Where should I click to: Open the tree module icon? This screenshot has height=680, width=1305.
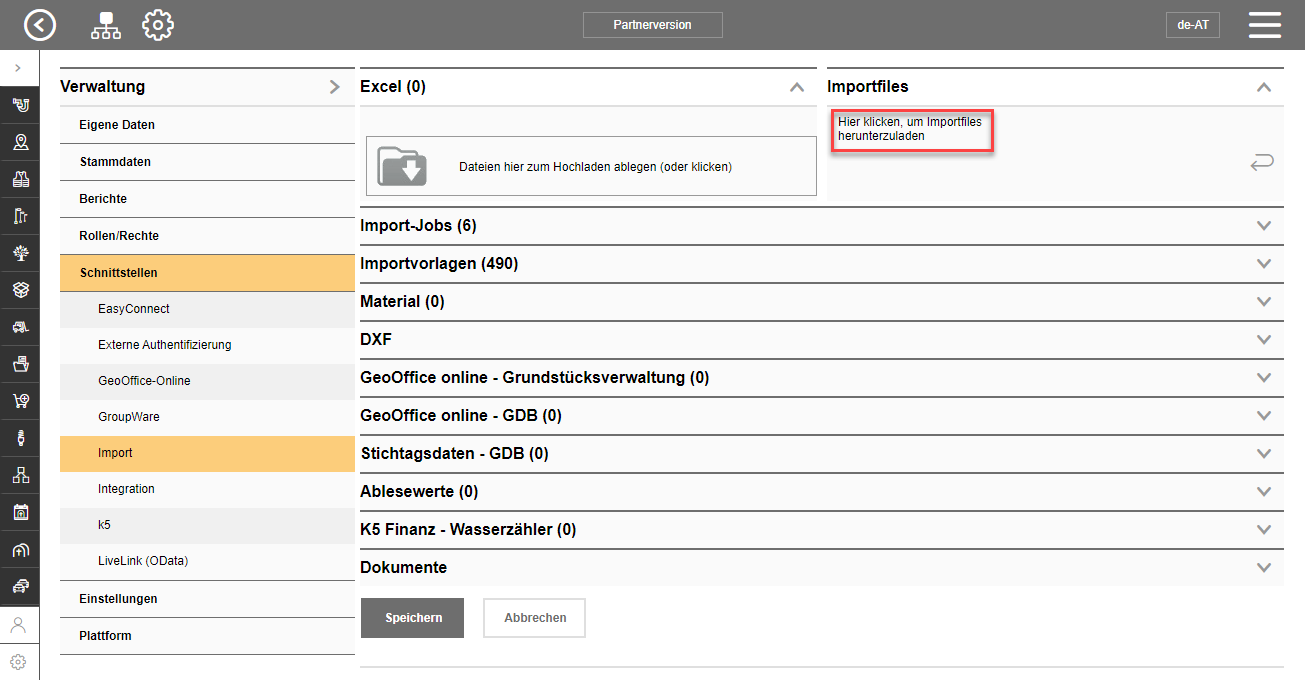pos(20,253)
